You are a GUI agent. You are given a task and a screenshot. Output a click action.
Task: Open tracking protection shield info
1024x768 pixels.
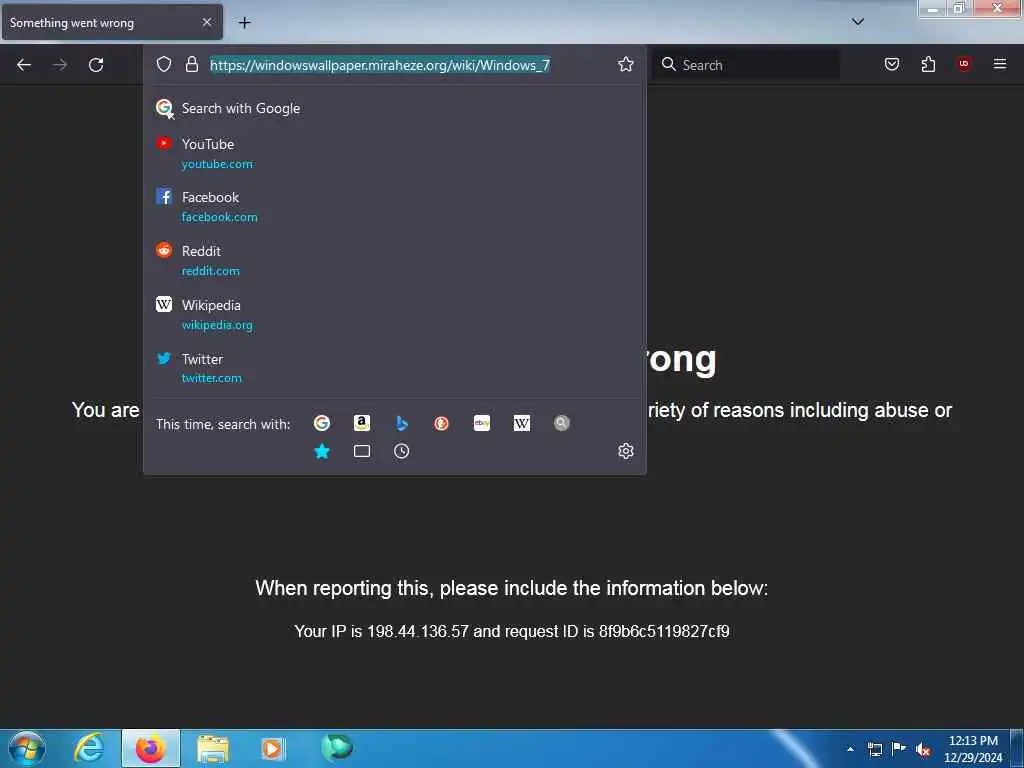pyautogui.click(x=164, y=64)
